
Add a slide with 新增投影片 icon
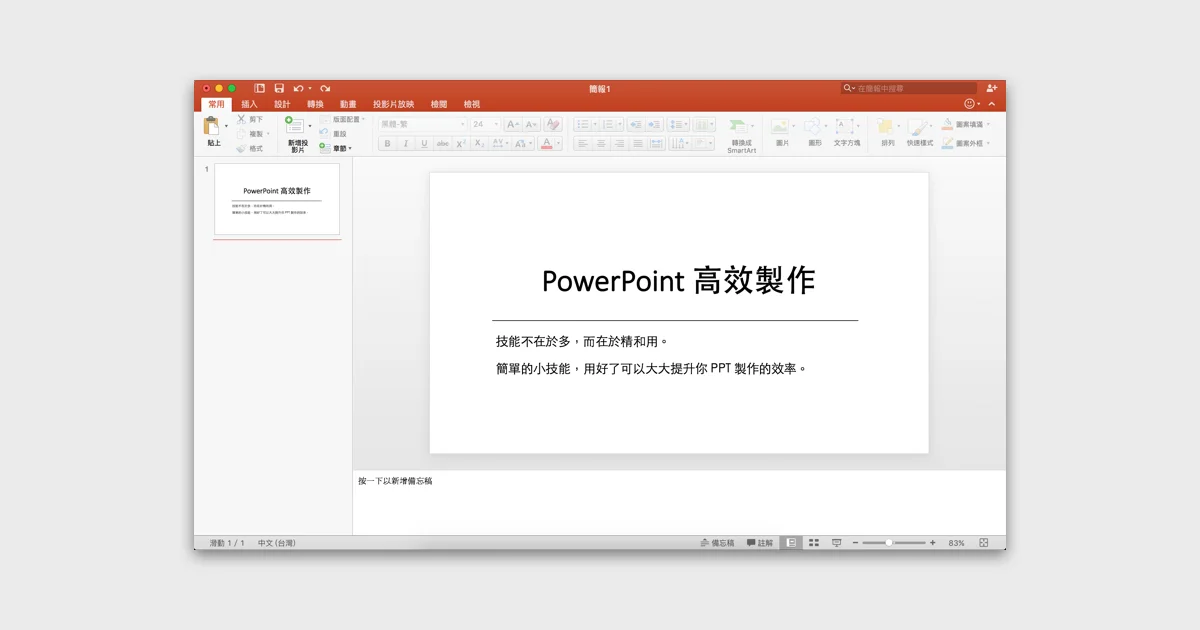tap(295, 126)
